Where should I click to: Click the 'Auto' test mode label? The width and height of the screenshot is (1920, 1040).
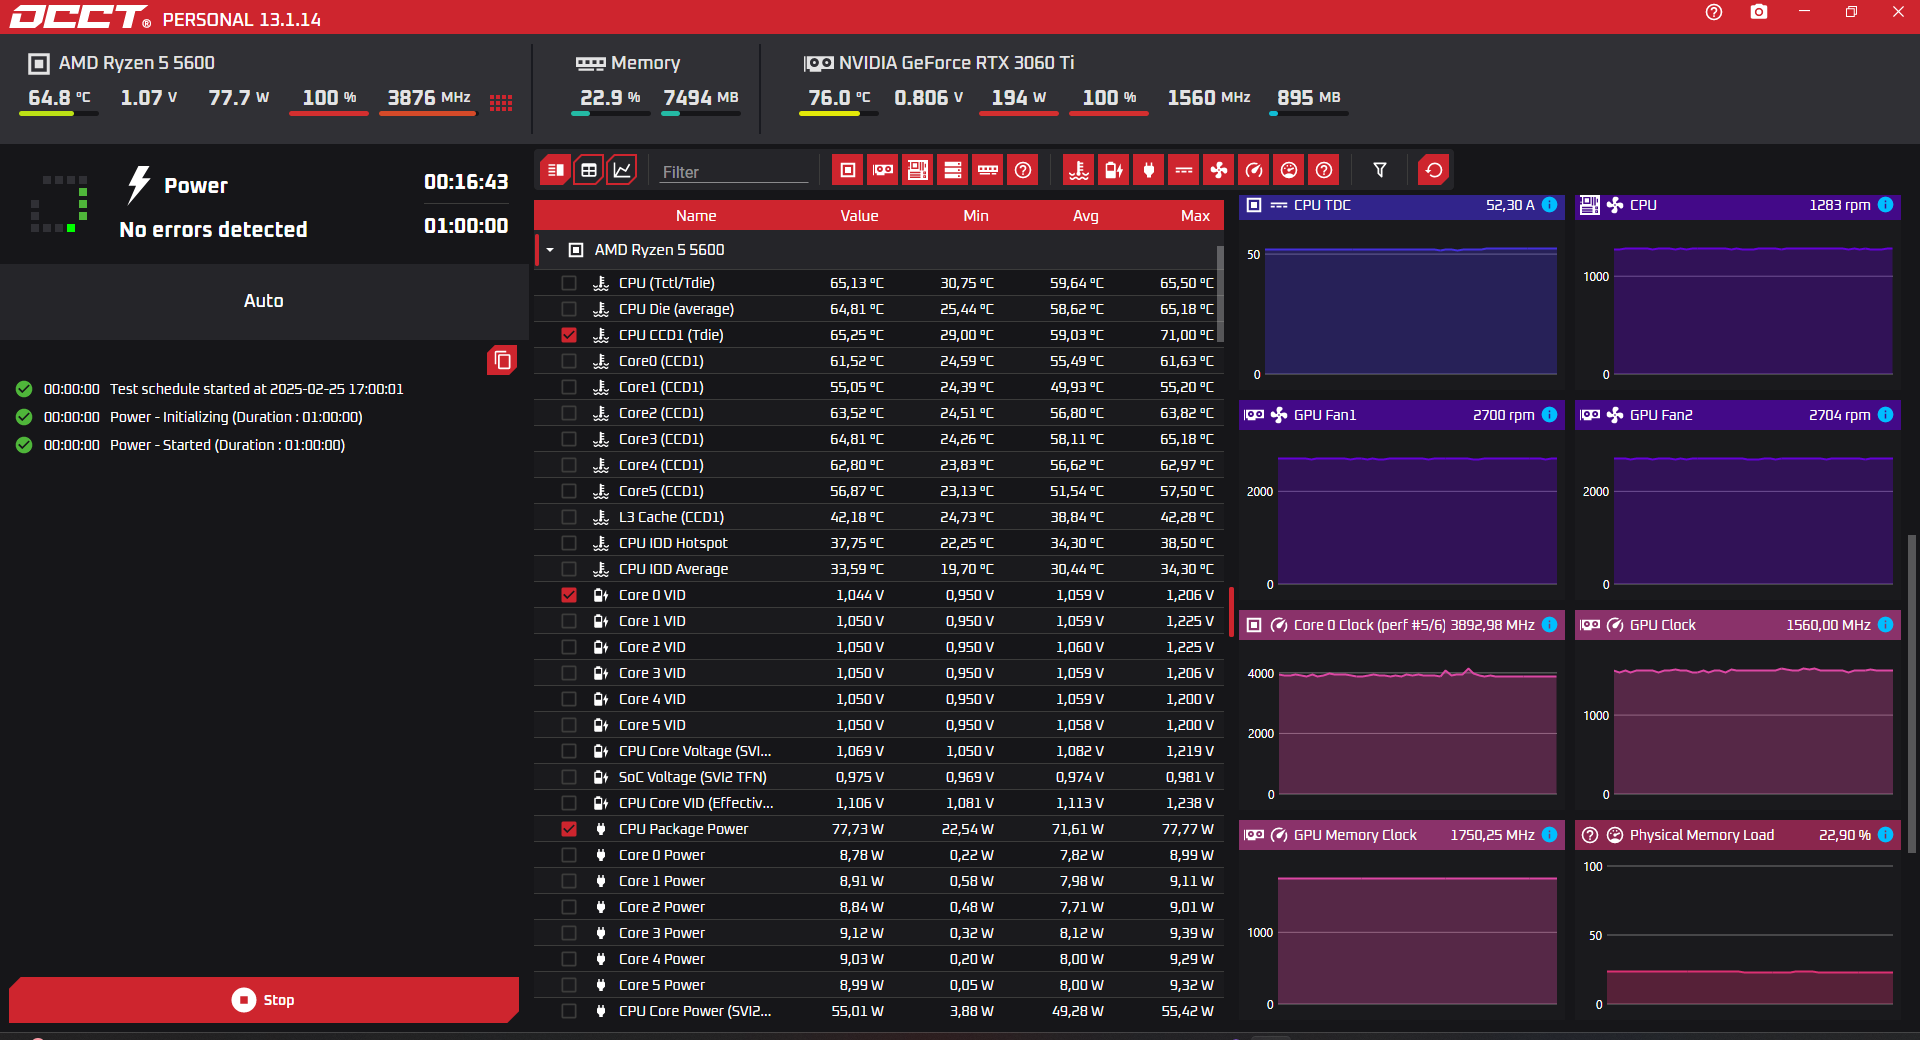[x=264, y=301]
